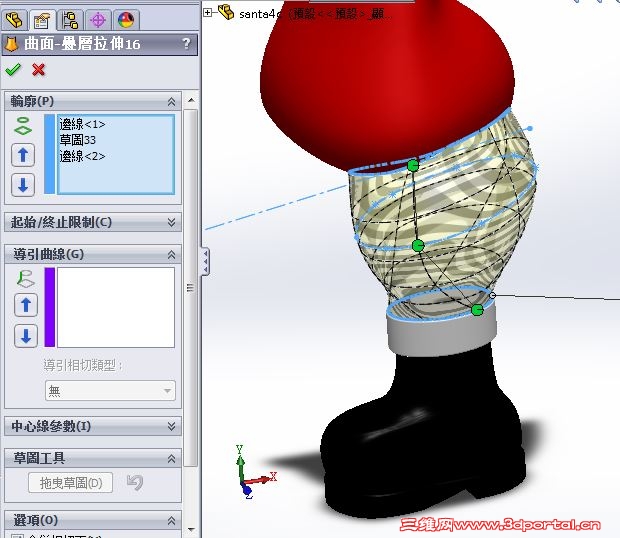Click the purple guide curves color bar

[x=50, y=308]
